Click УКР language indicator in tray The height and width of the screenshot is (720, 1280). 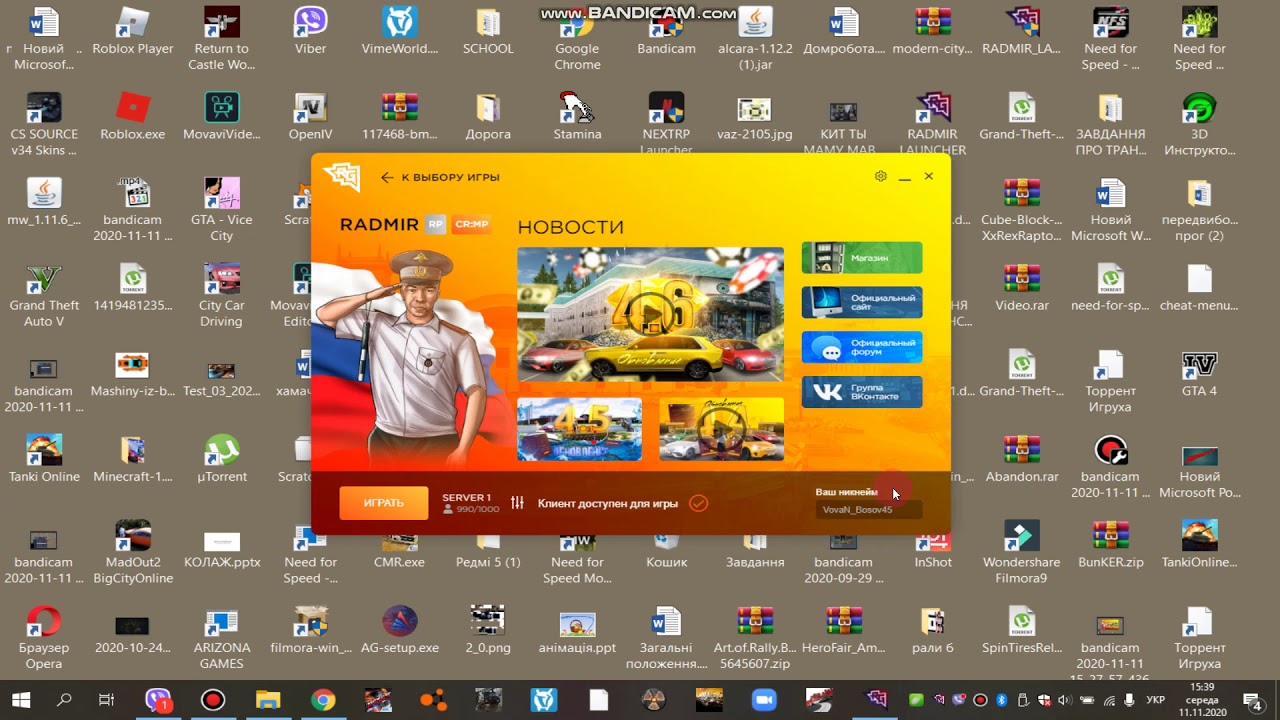[1155, 700]
